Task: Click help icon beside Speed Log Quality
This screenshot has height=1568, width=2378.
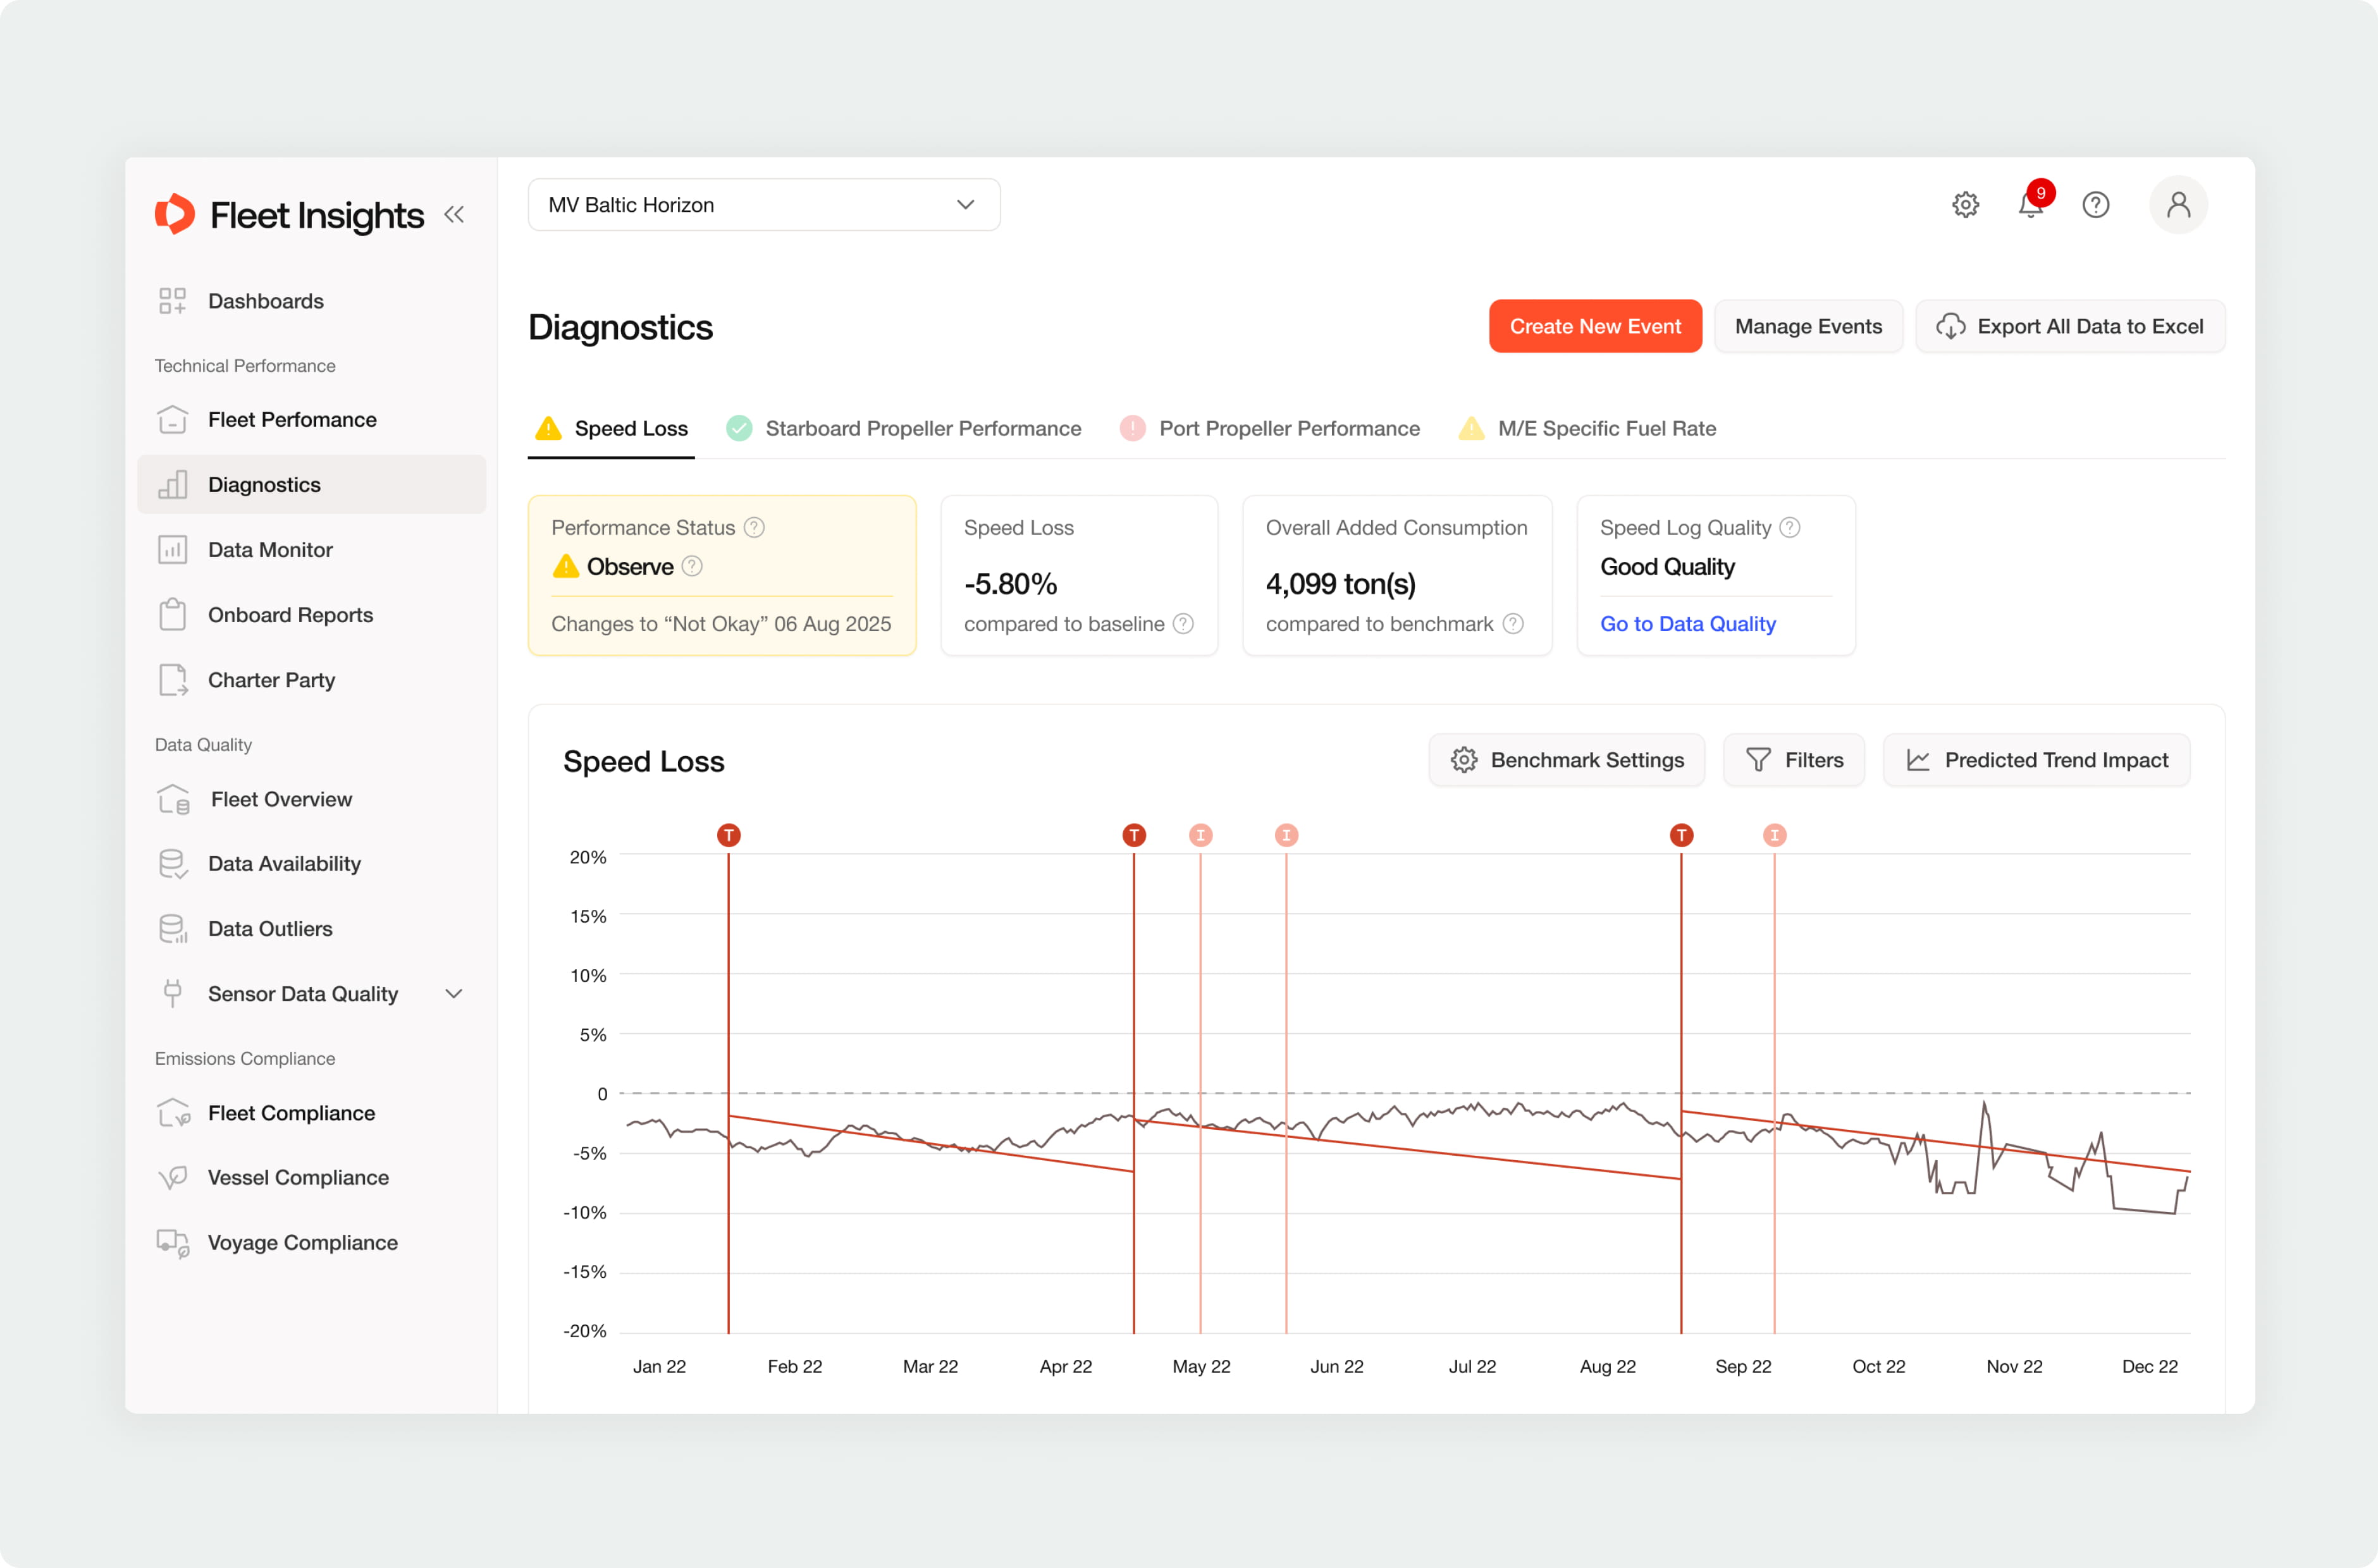Action: [x=1790, y=527]
